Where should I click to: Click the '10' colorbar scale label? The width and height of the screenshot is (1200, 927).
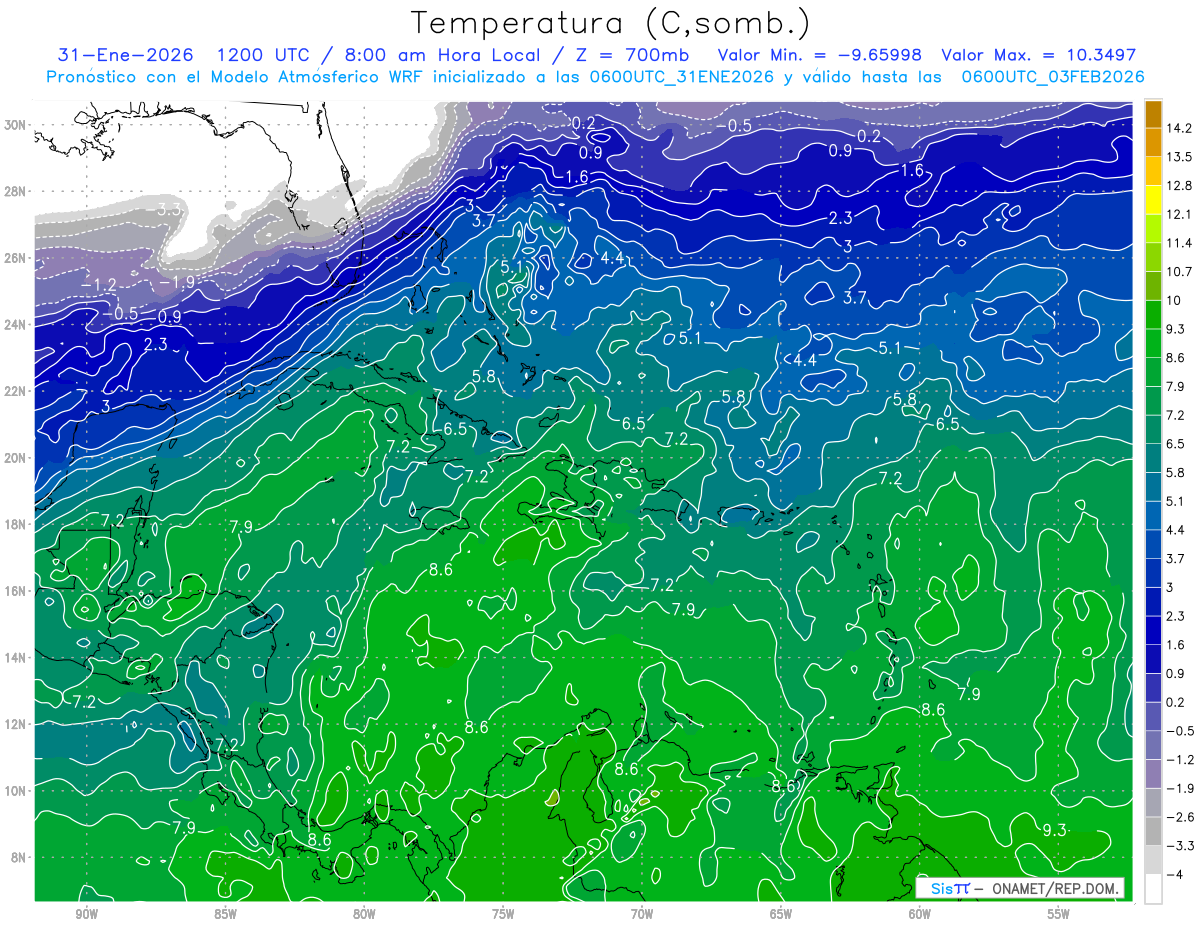[x=1175, y=301]
